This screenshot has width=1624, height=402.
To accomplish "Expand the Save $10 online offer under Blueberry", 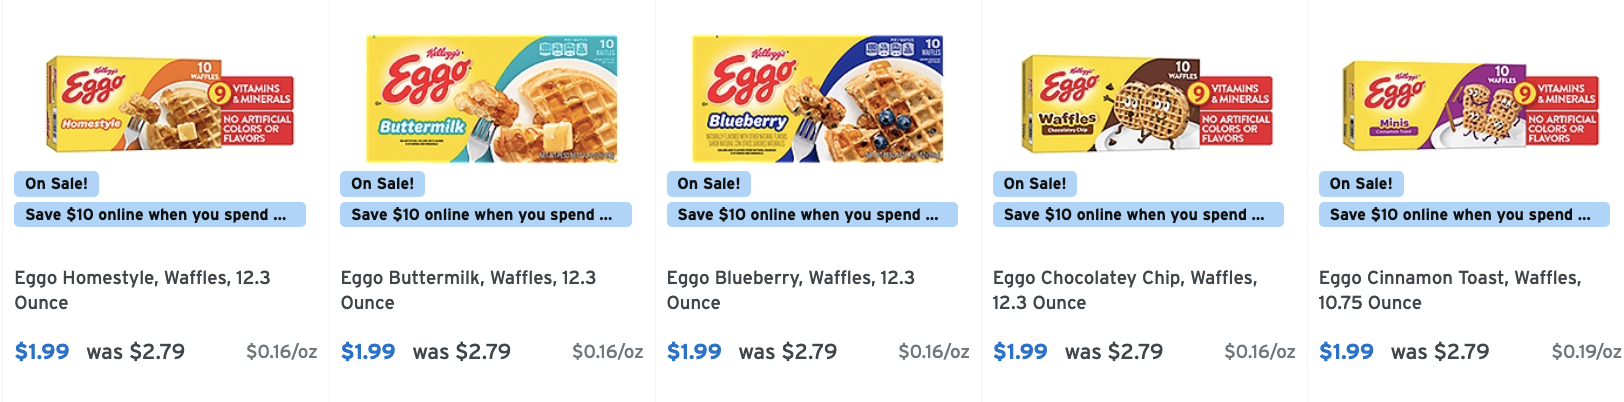I will click(x=812, y=215).
